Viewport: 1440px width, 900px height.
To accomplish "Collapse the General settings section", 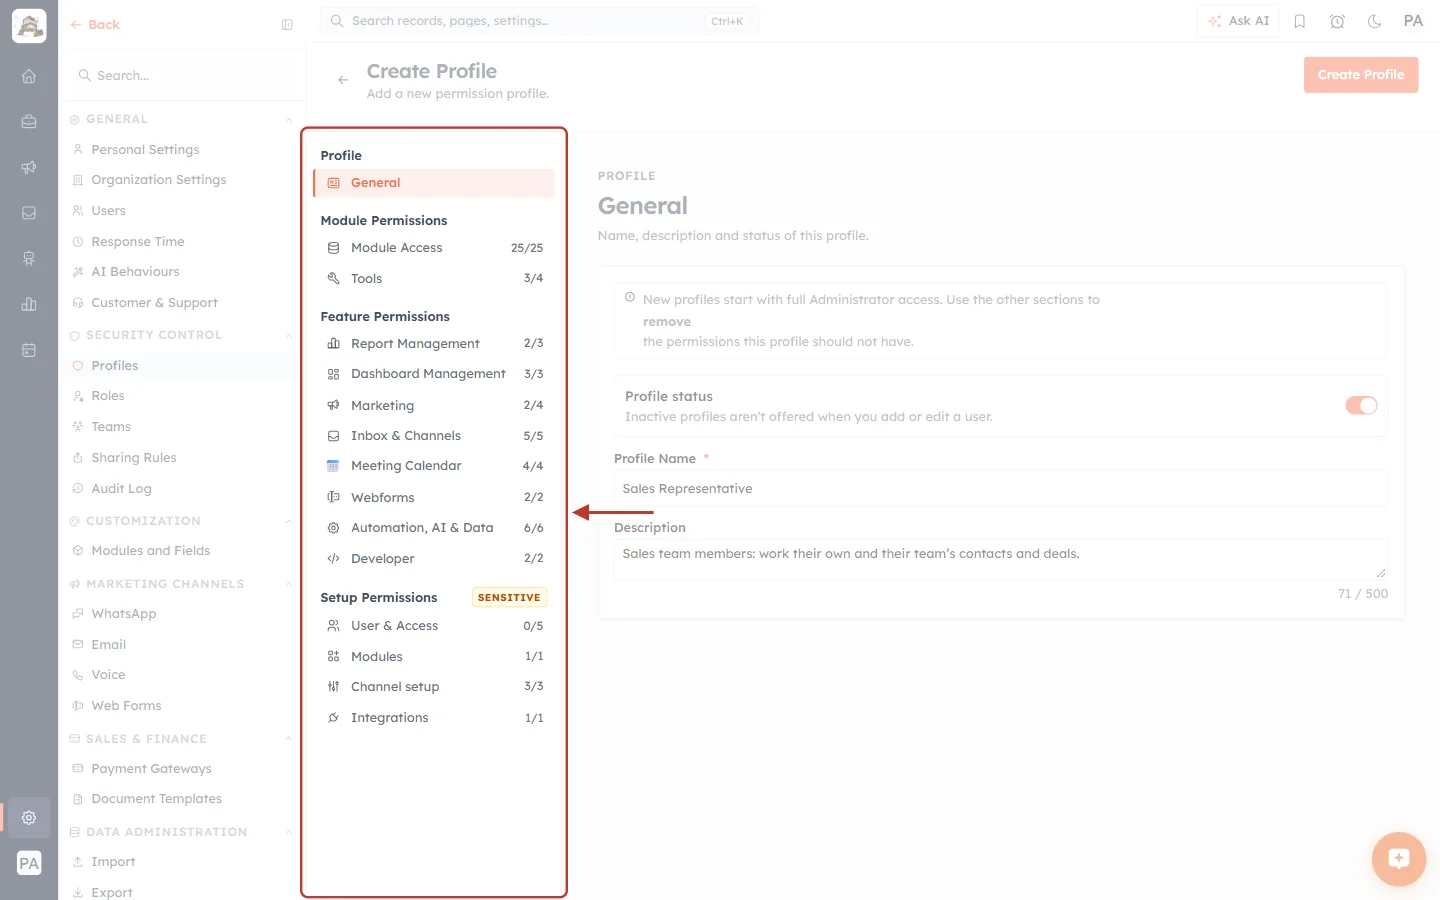I will pos(289,119).
